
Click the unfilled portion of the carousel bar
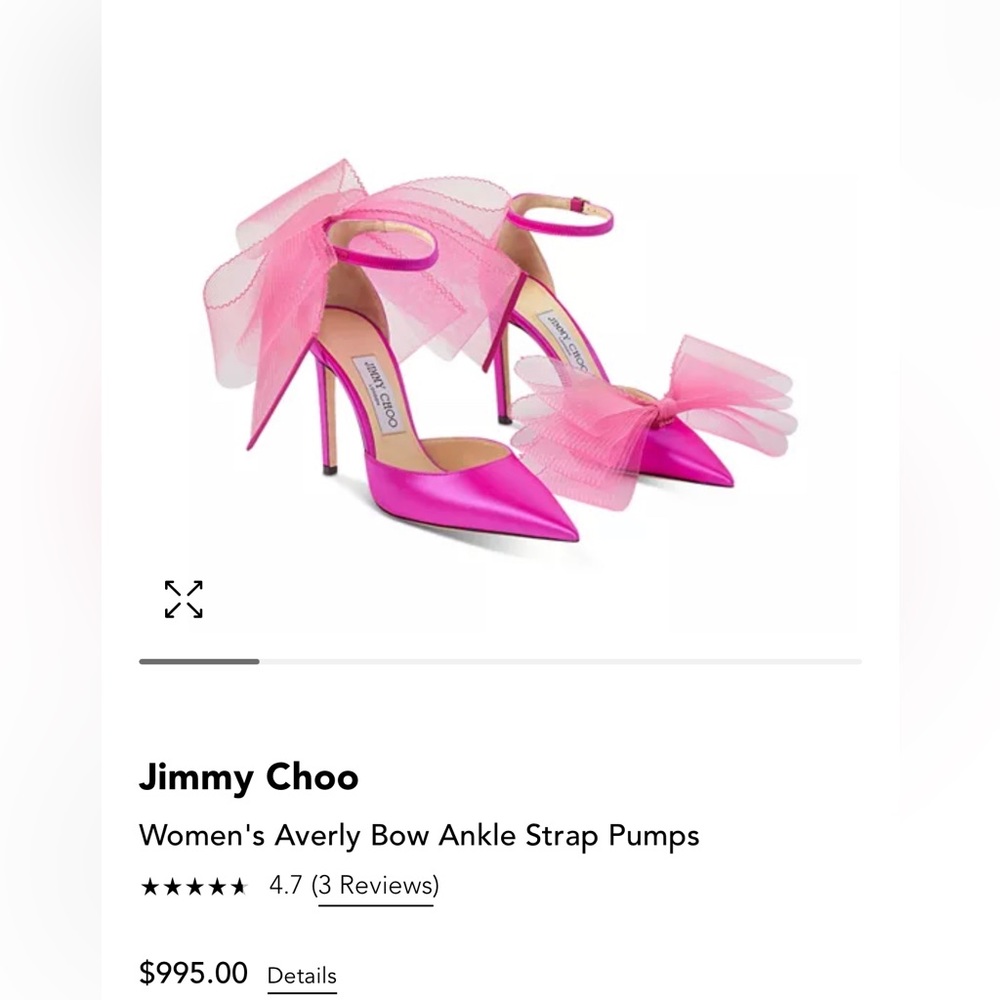coord(560,661)
